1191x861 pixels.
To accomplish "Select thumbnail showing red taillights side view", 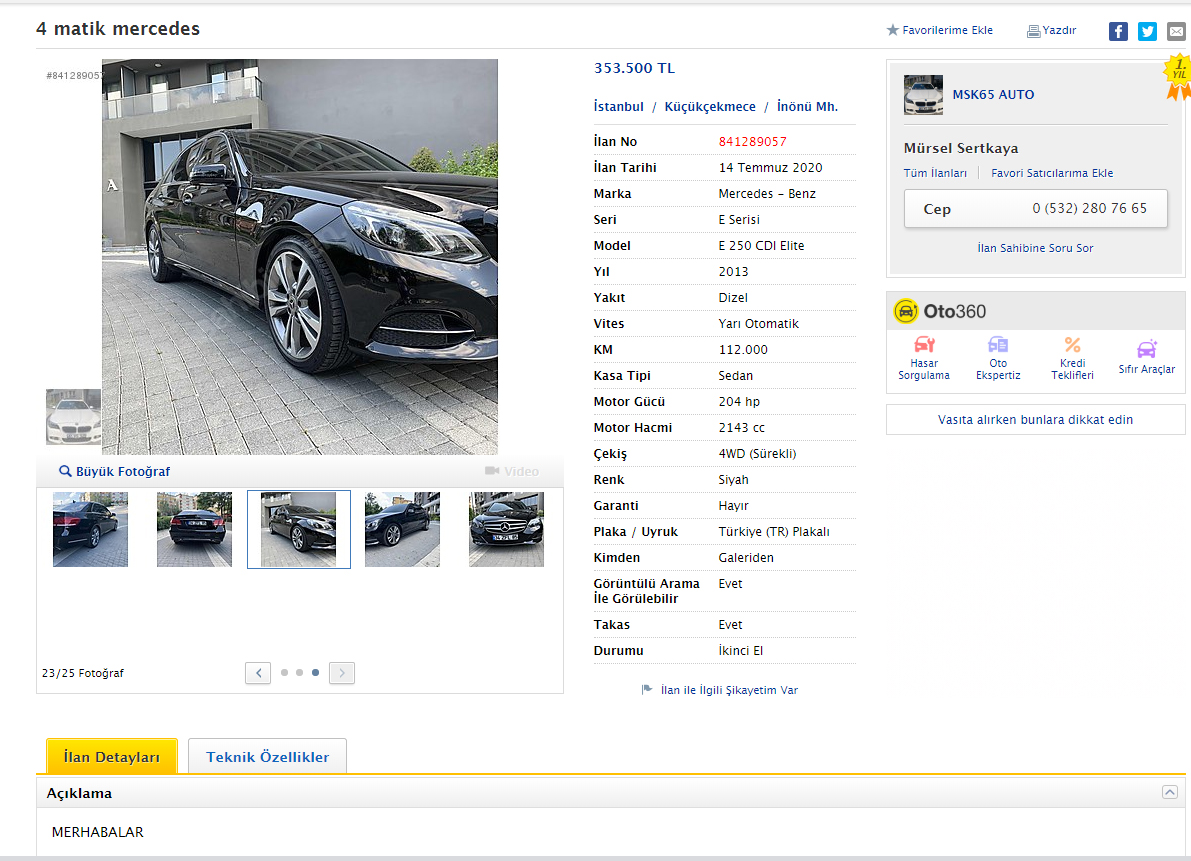I will (x=90, y=529).
